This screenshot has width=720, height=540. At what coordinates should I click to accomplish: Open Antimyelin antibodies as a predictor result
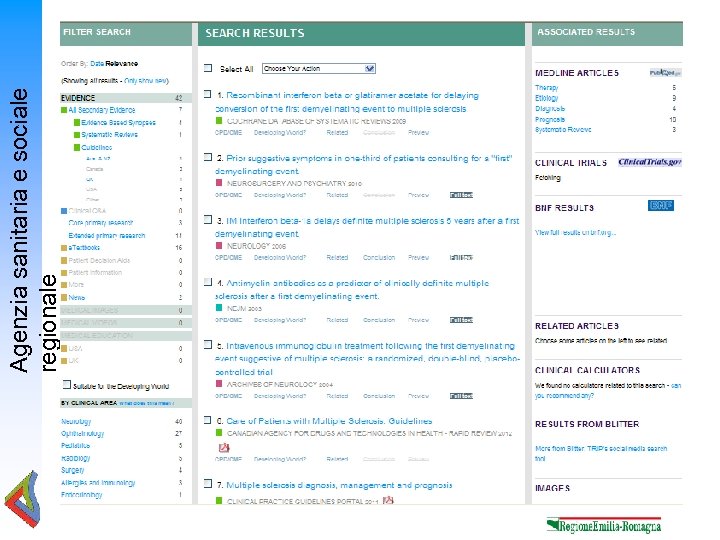pyautogui.click(x=352, y=290)
